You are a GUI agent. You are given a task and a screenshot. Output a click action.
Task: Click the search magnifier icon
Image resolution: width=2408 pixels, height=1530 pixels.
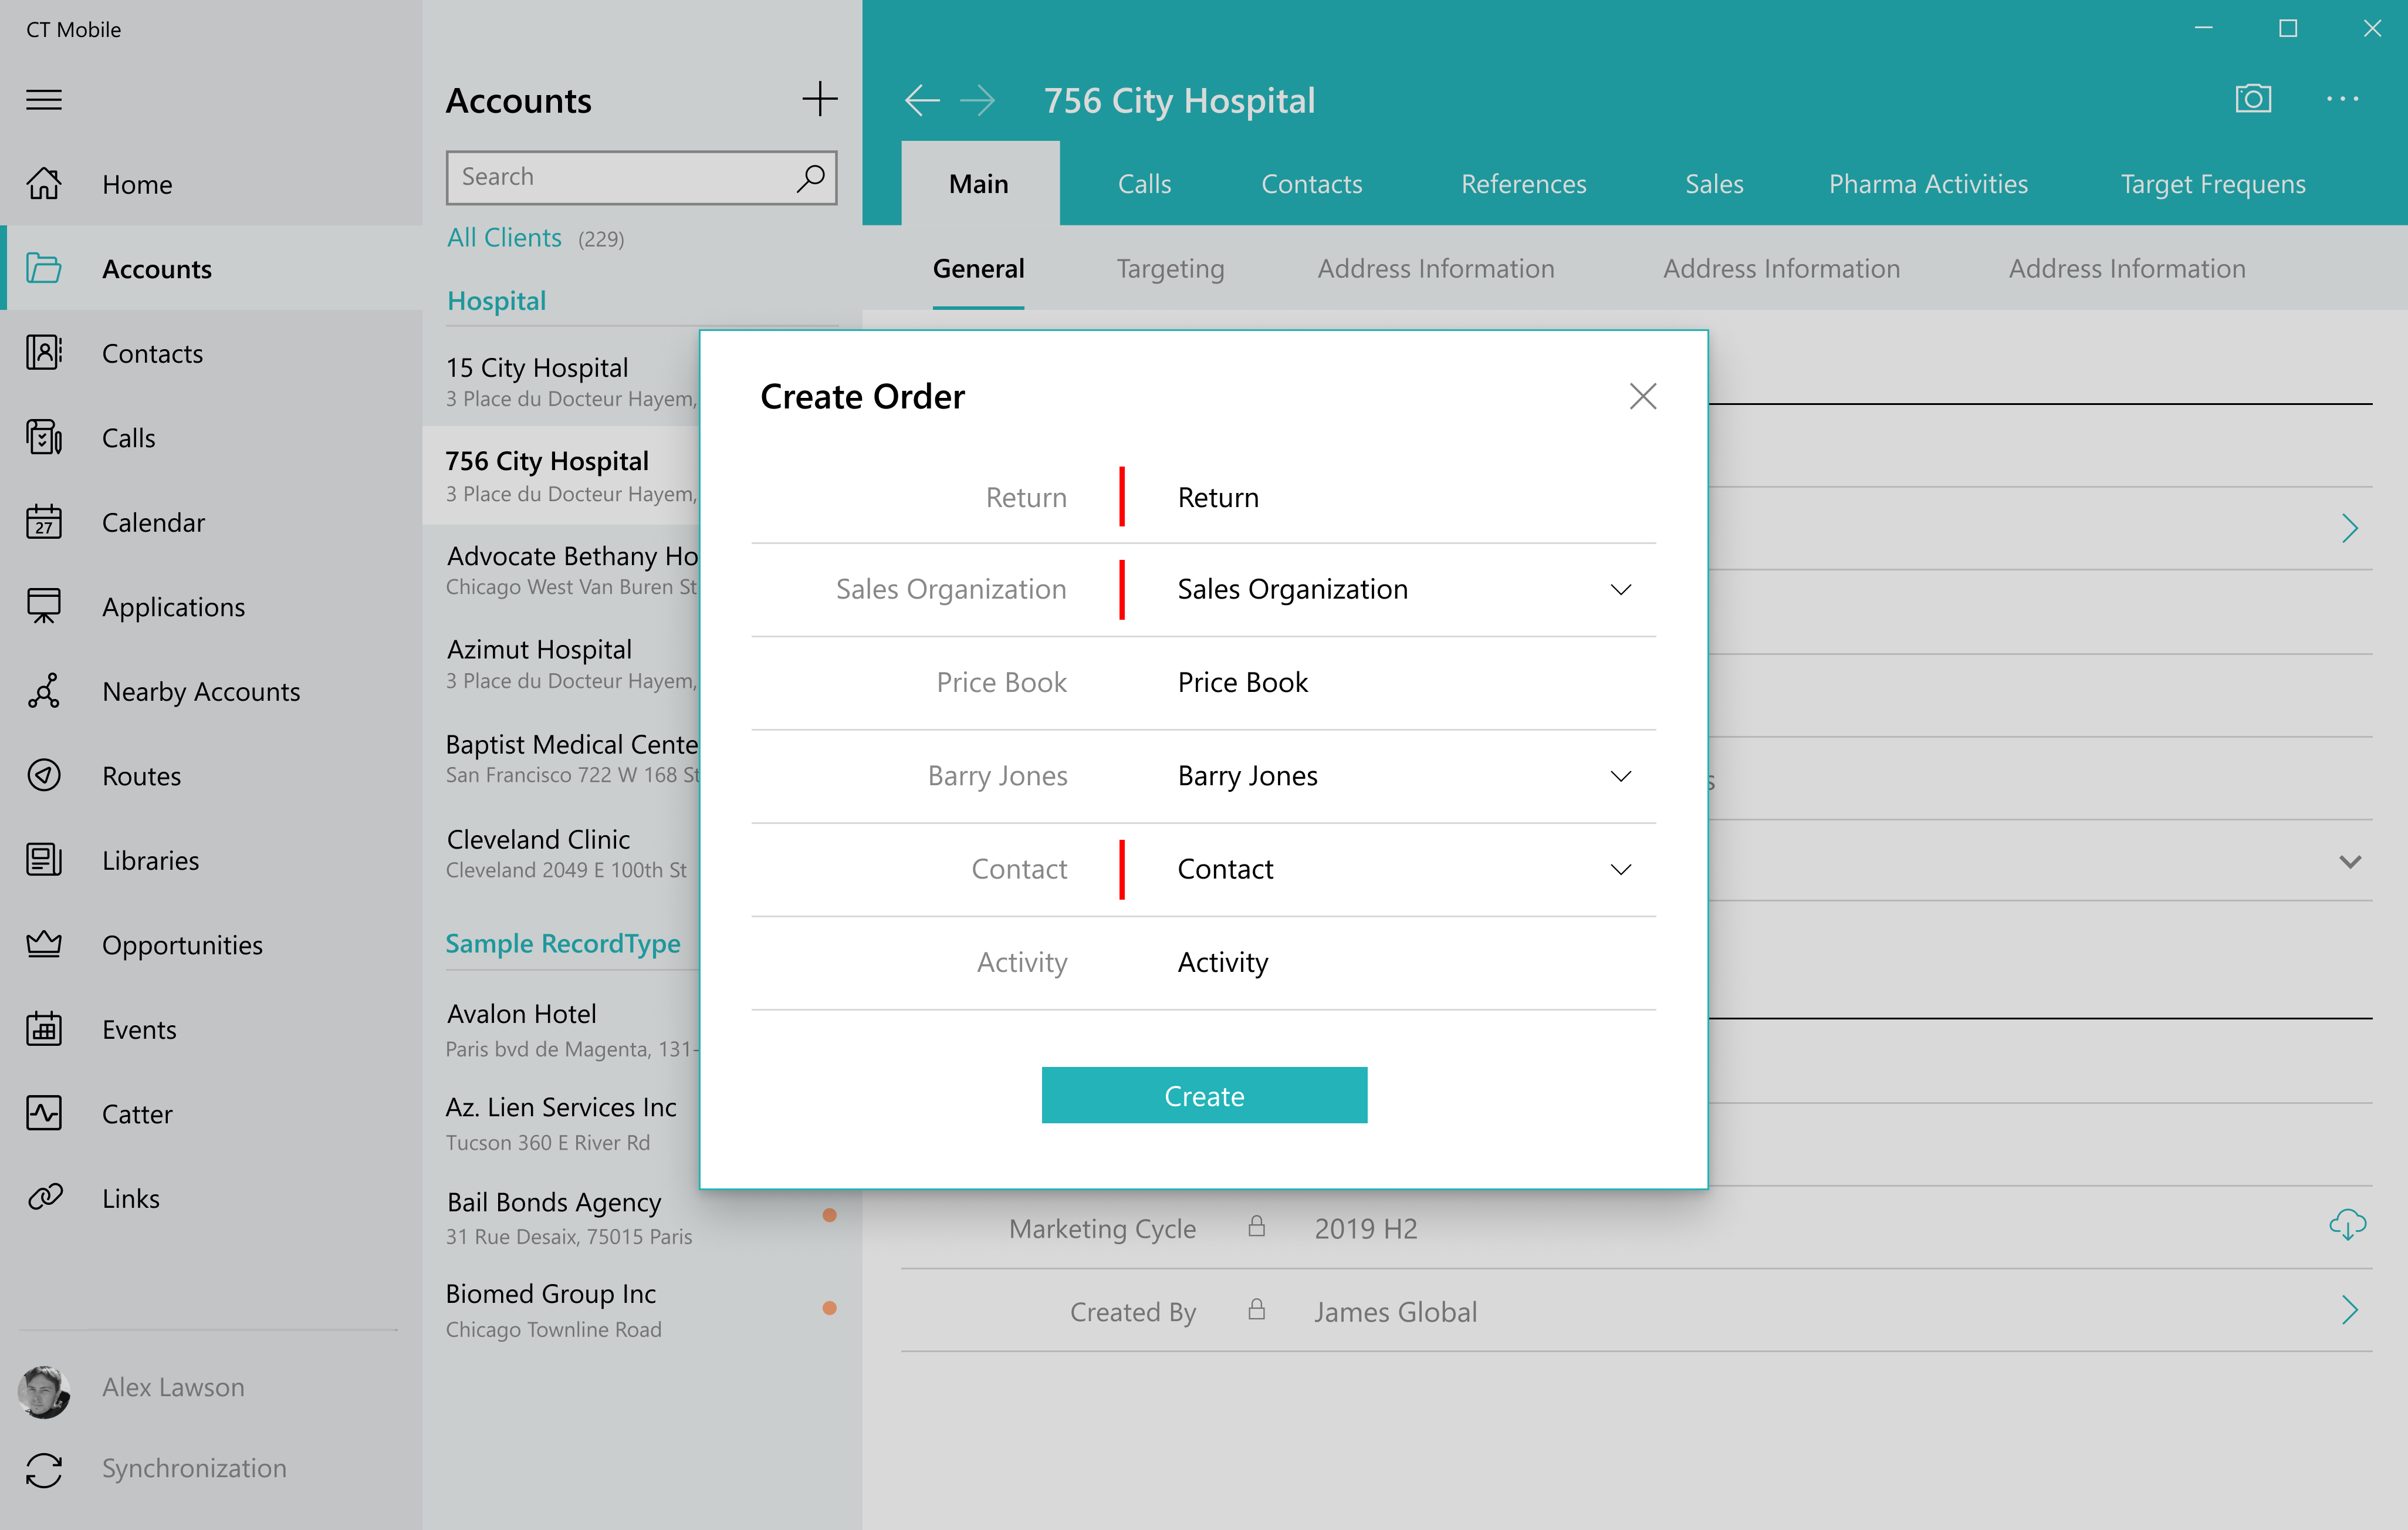point(810,177)
